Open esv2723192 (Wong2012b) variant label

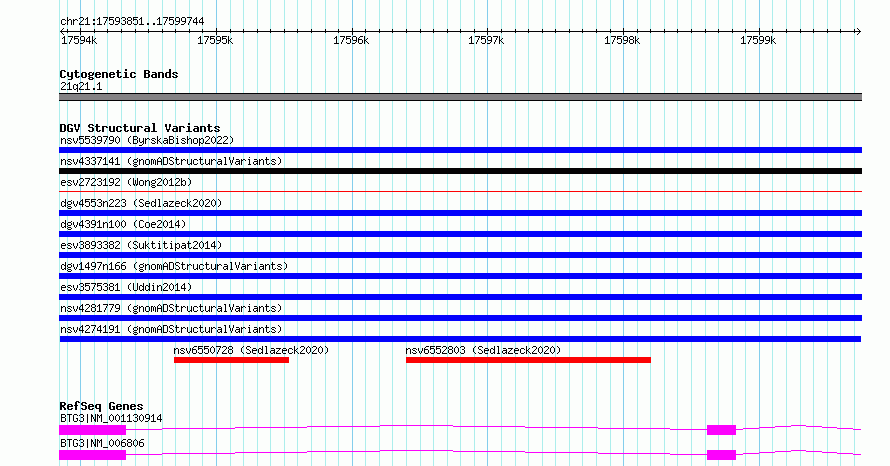point(126,182)
